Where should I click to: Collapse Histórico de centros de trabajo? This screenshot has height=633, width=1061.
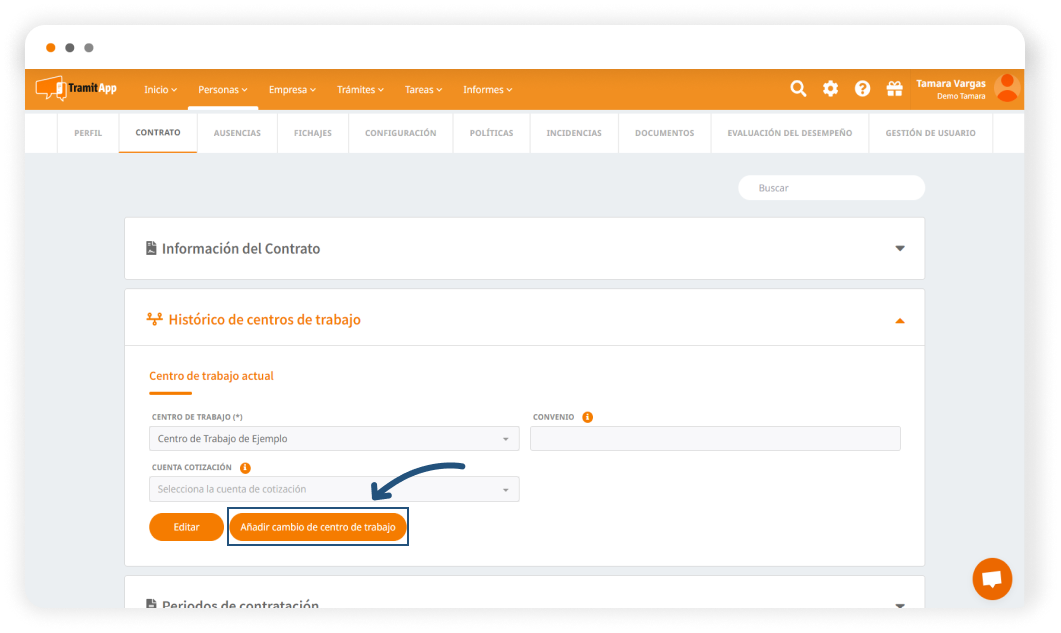[899, 321]
